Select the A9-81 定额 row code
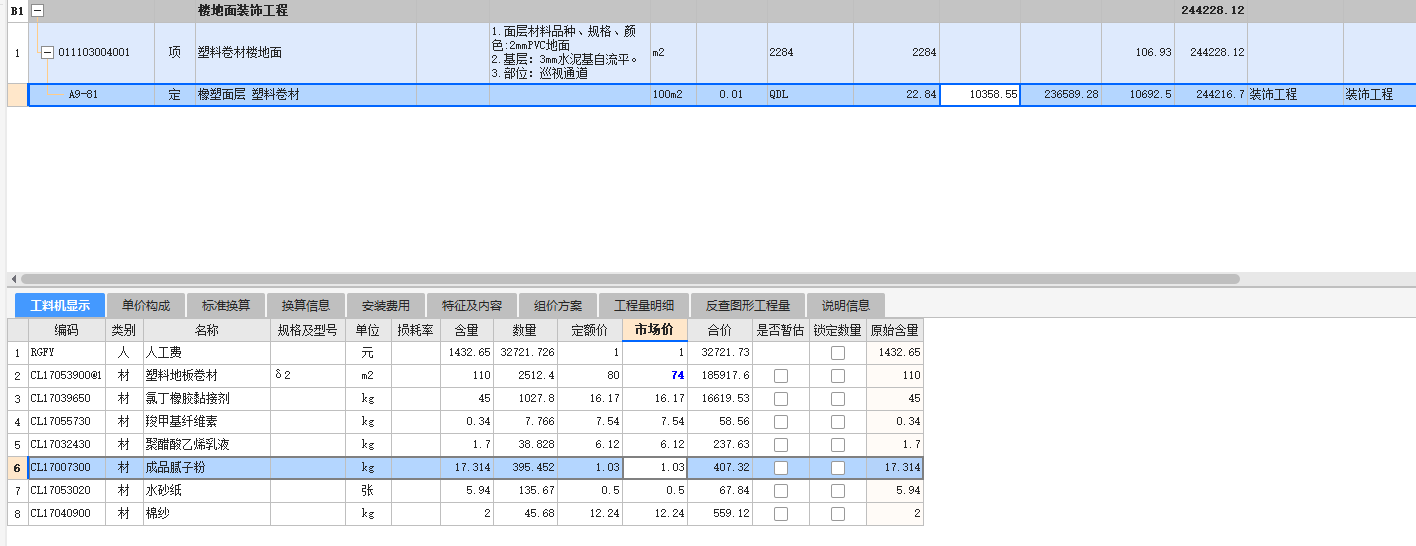1416x546 pixels. point(83,95)
